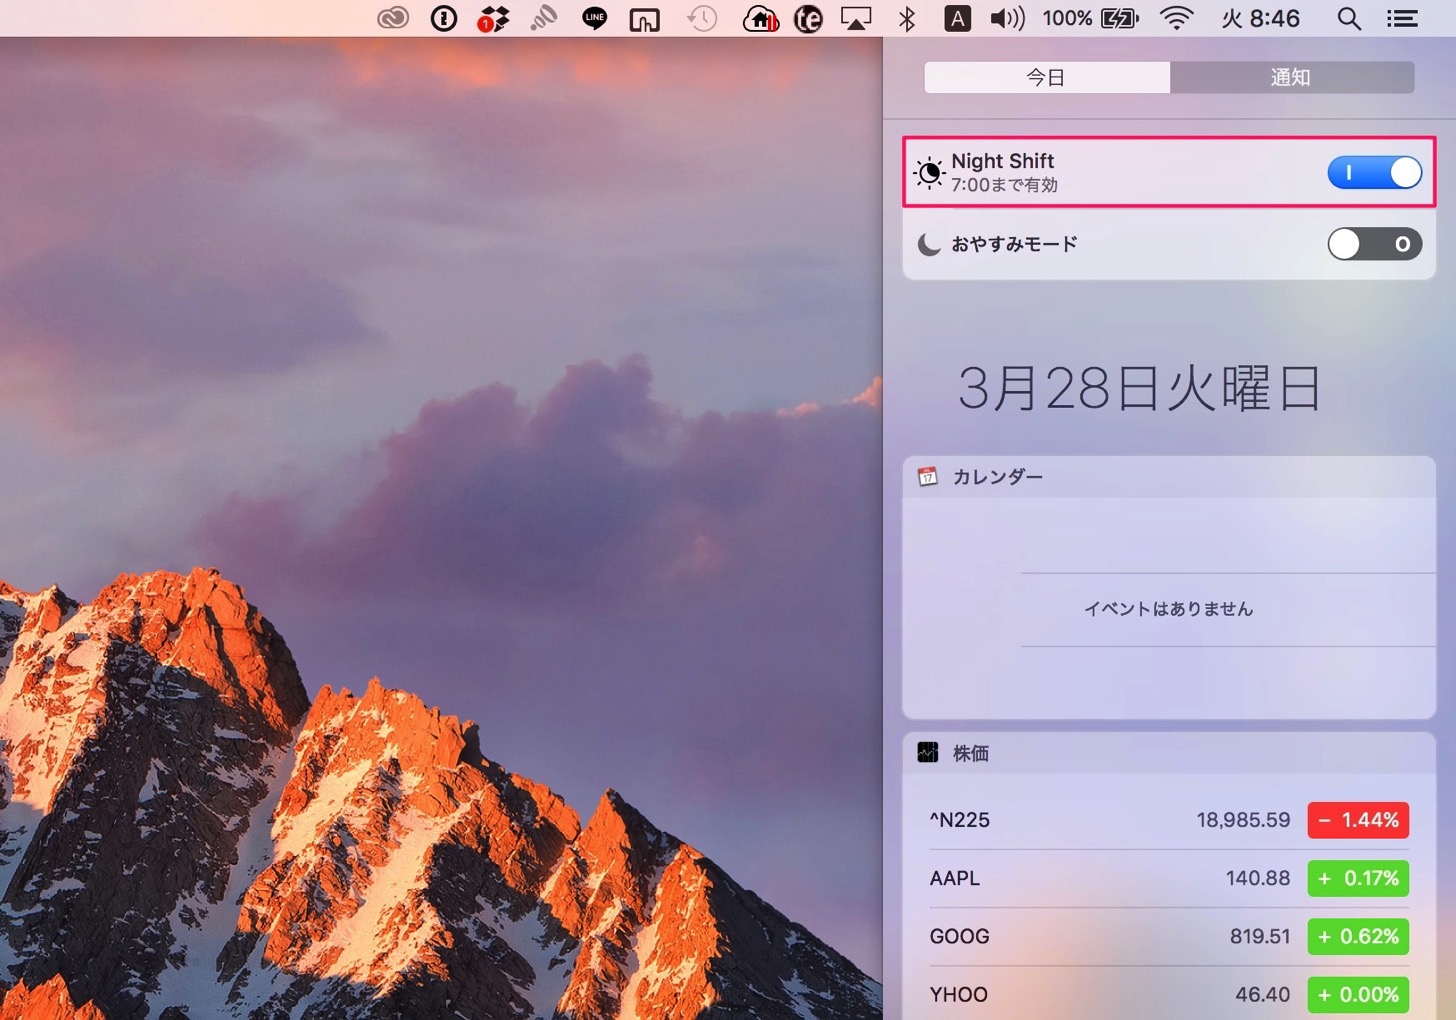This screenshot has width=1456, height=1020.
Task: Open the AirPlay display menu
Action: 856,18
